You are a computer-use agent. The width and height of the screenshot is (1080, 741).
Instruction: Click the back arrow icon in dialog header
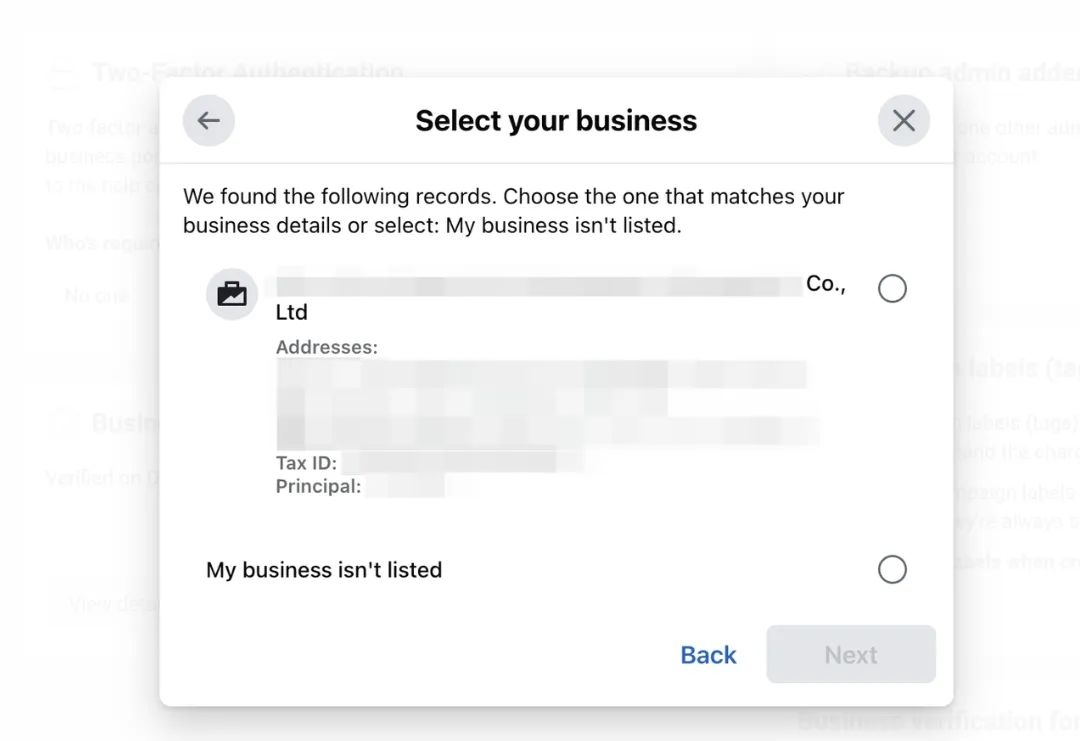pyautogui.click(x=209, y=121)
